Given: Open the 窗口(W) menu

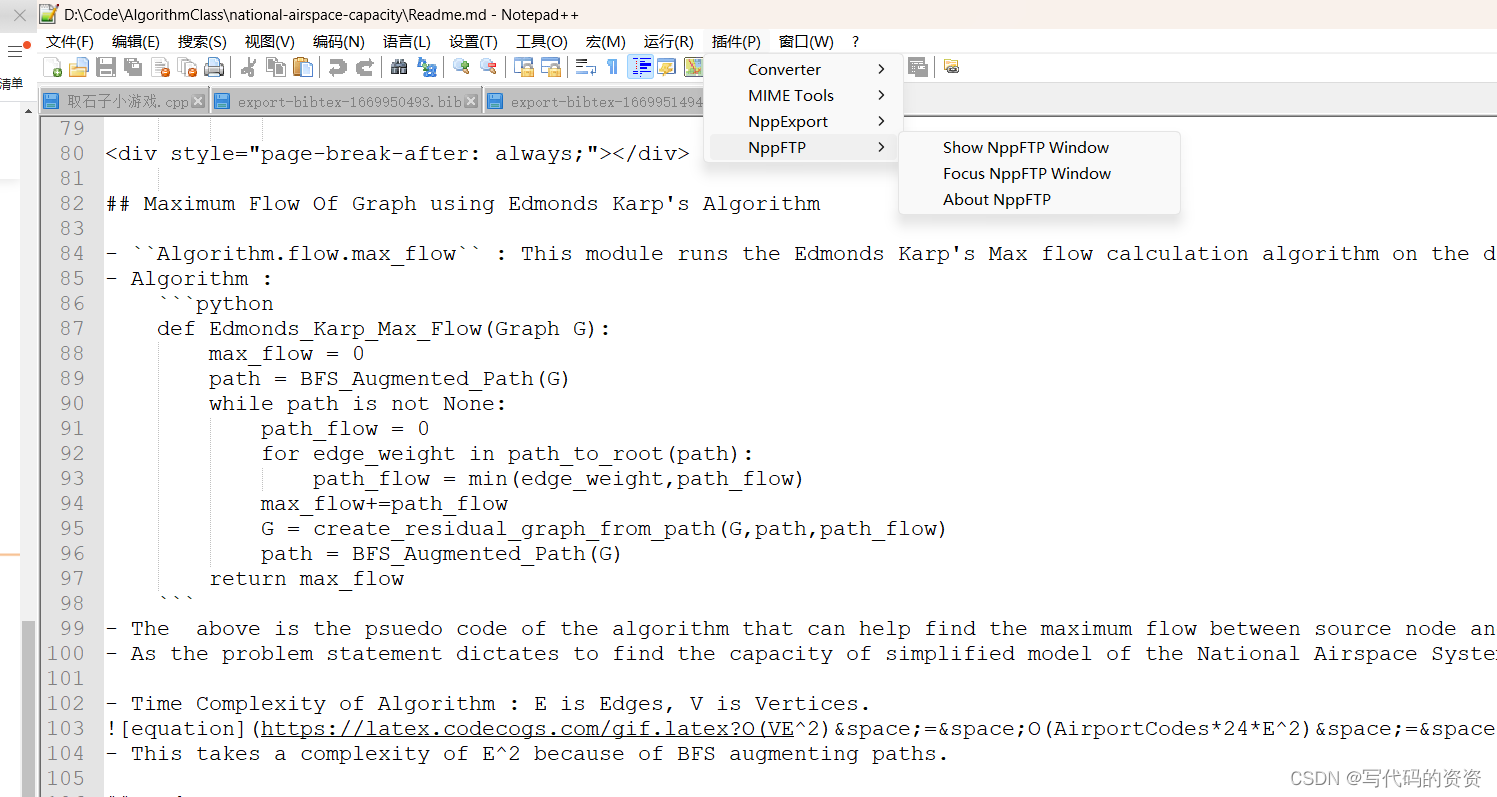Looking at the screenshot, I should [806, 41].
